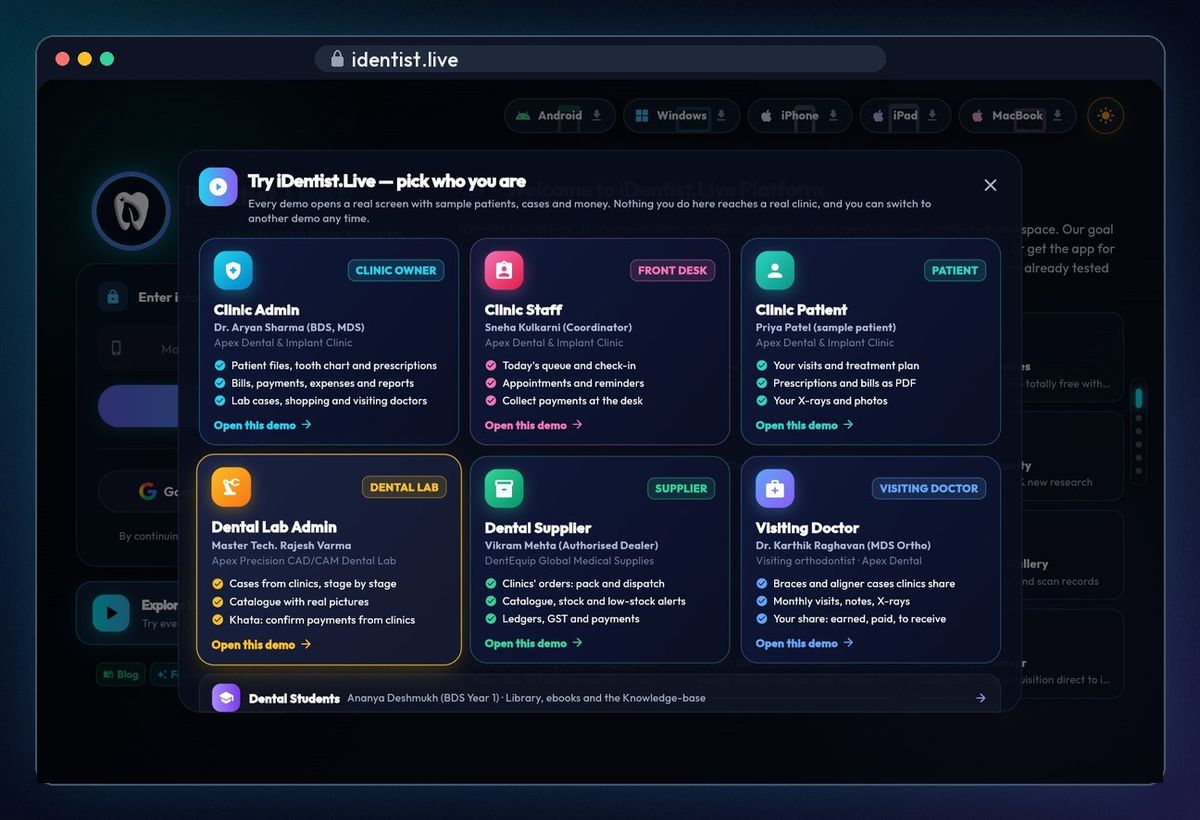Click the tooth logo in background page
Viewport: 1200px width, 820px height.
pos(131,211)
